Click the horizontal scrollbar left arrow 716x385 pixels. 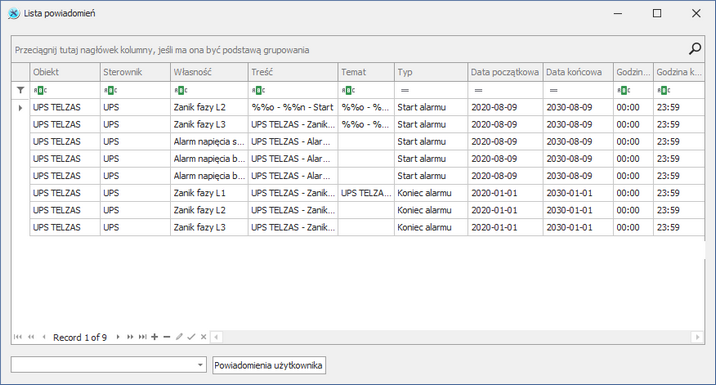[x=216, y=337]
